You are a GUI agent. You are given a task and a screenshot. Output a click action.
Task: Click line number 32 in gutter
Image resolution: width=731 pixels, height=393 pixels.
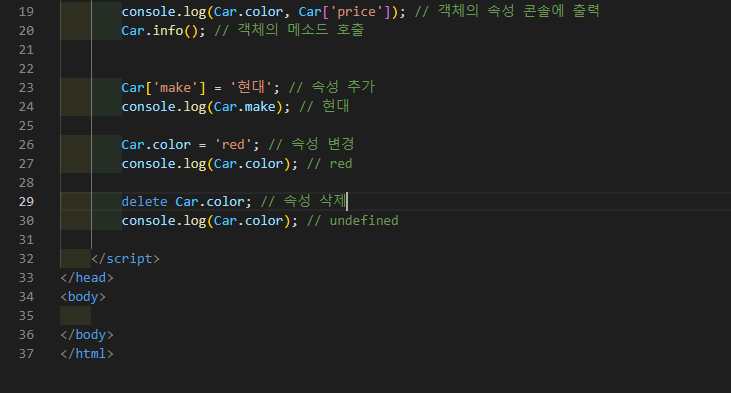[x=26, y=259]
